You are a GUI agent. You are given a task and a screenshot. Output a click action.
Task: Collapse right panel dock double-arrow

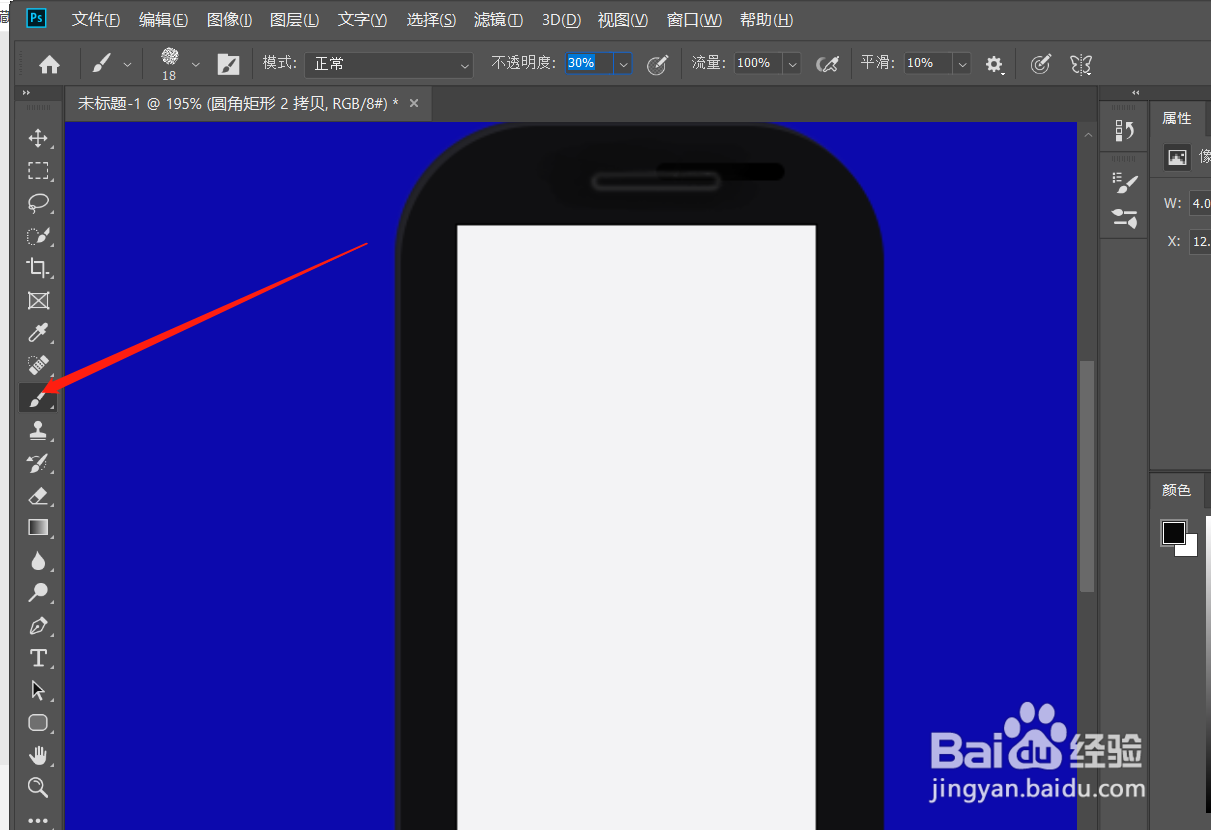pyautogui.click(x=1135, y=93)
